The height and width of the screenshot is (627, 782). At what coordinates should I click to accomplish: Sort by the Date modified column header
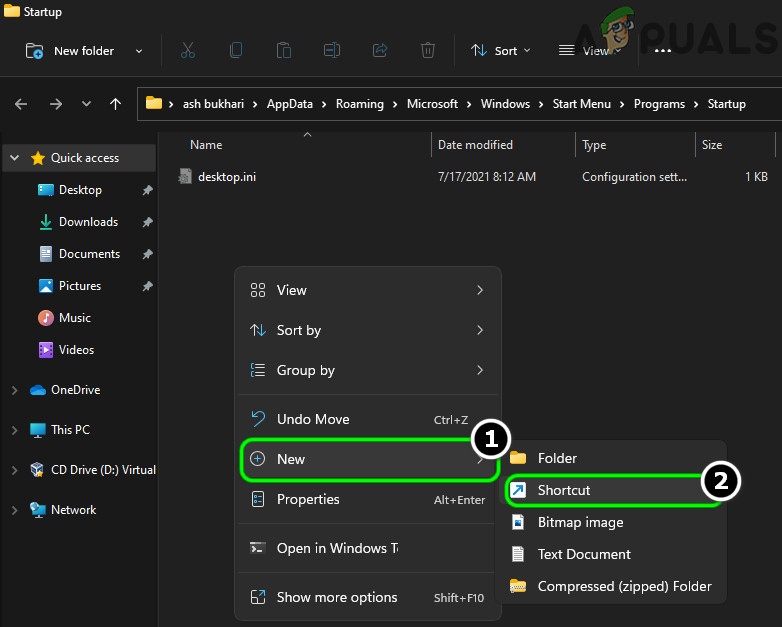pyautogui.click(x=476, y=145)
